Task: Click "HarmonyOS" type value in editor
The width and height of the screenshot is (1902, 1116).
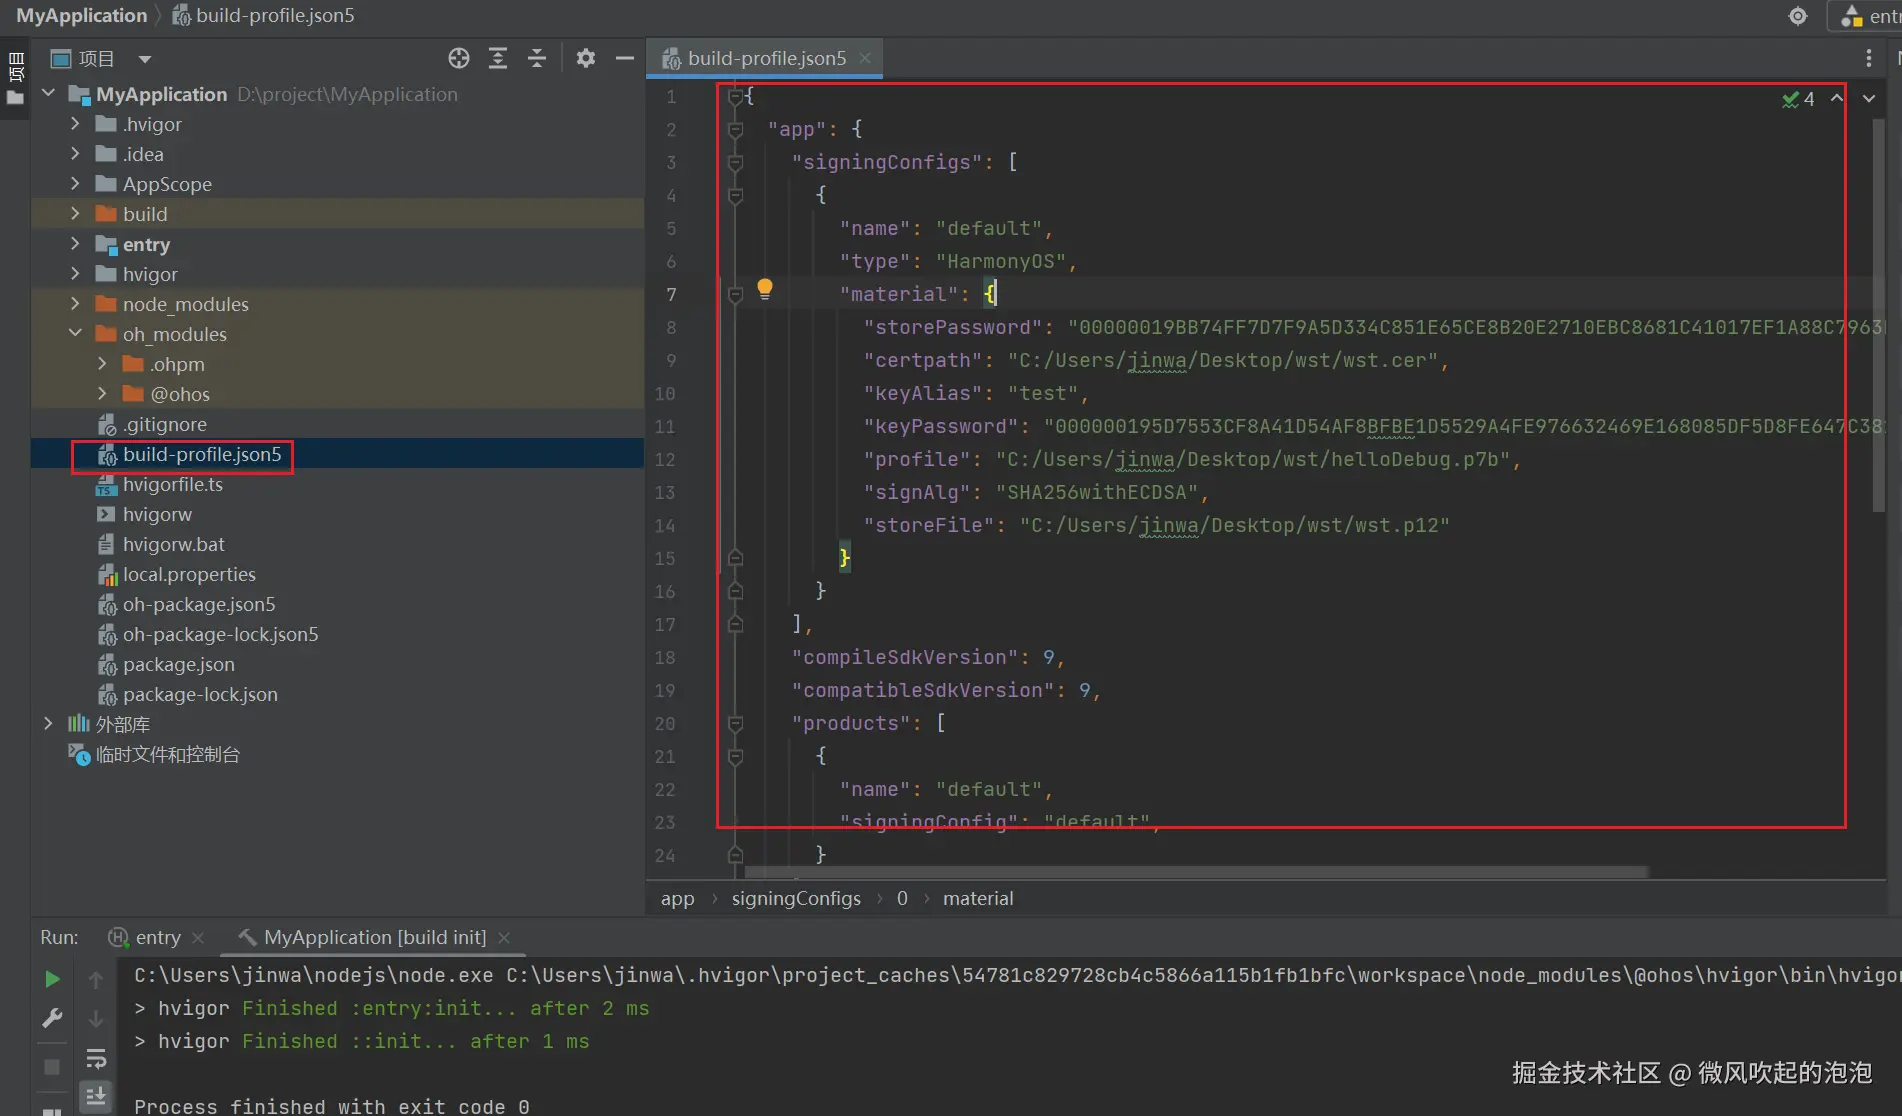Action: tap(1000, 261)
